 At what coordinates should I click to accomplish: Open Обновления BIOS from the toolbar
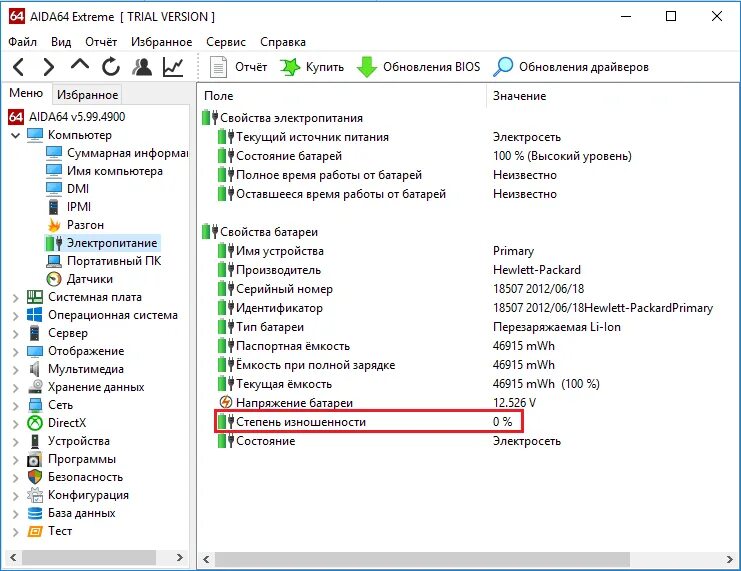click(x=418, y=67)
